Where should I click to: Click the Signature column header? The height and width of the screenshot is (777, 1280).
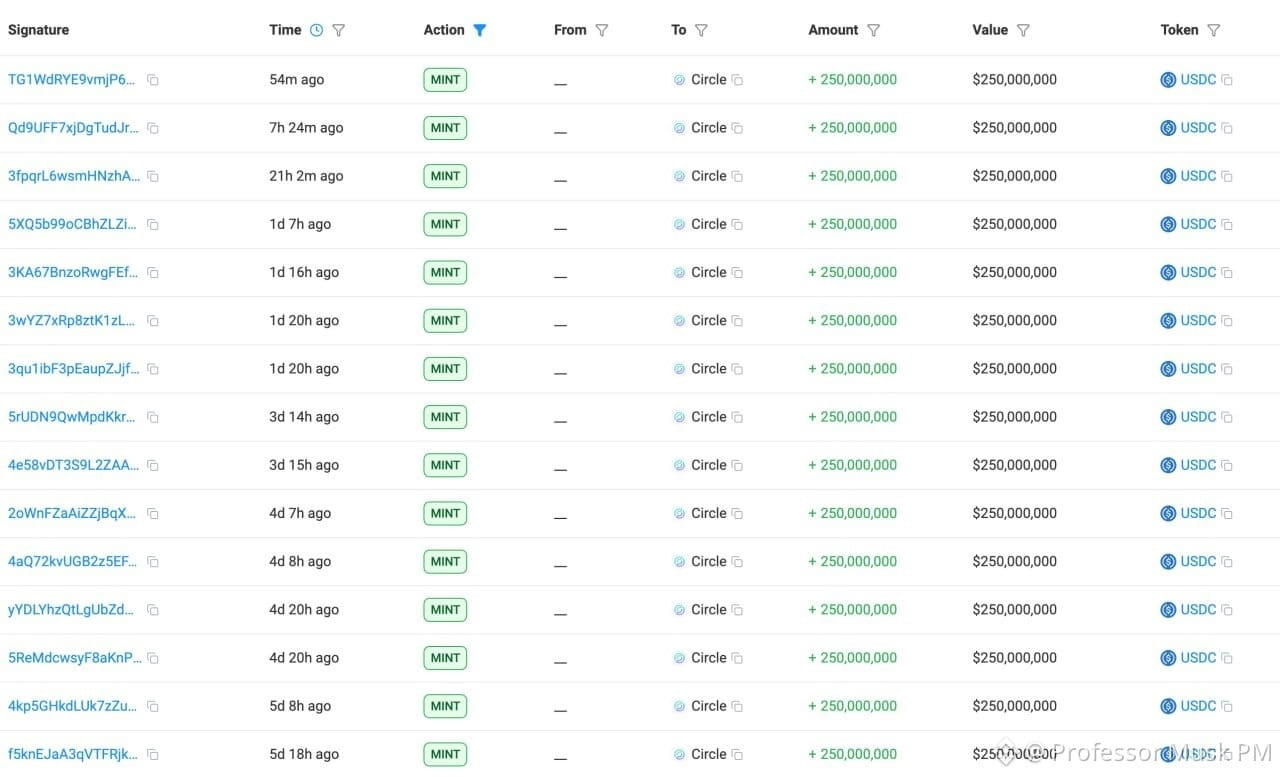tap(39, 30)
